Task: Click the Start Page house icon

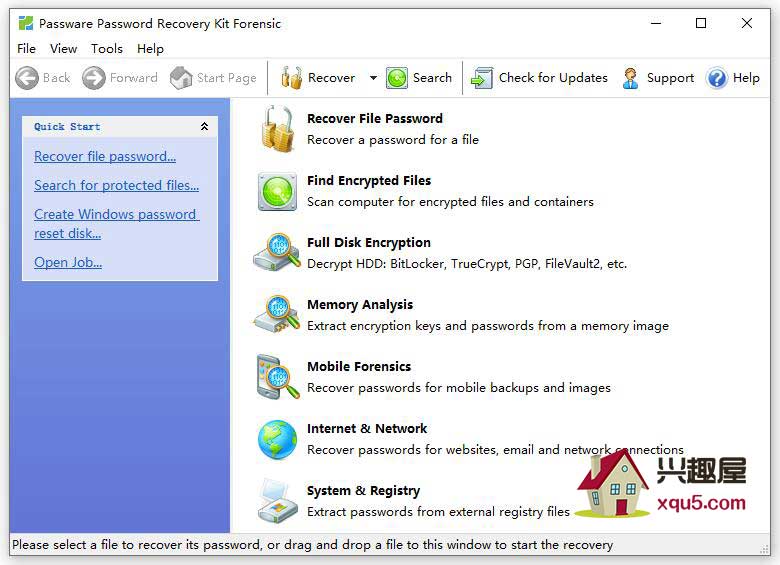Action: coord(181,78)
